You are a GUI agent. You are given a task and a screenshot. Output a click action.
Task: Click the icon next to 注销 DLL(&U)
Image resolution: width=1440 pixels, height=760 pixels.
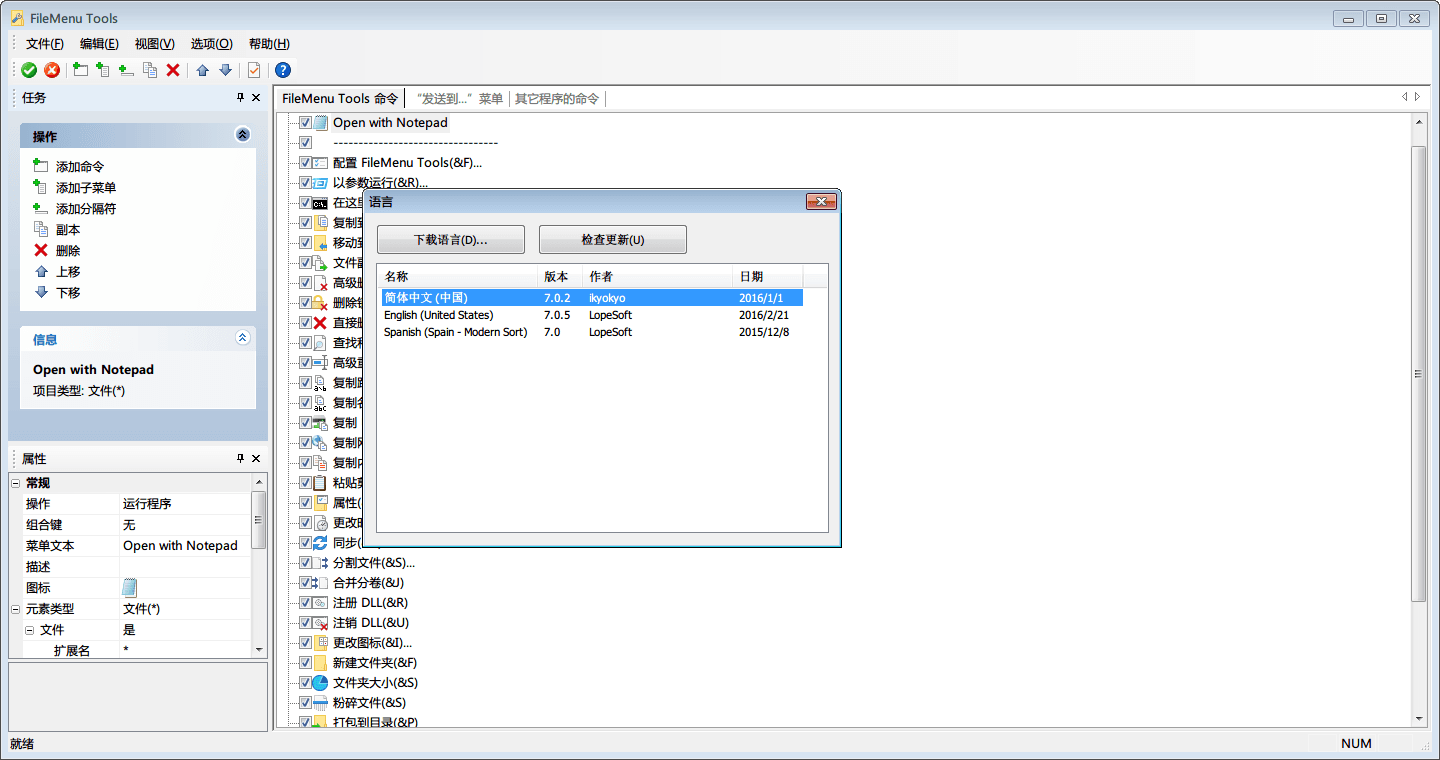[321, 623]
